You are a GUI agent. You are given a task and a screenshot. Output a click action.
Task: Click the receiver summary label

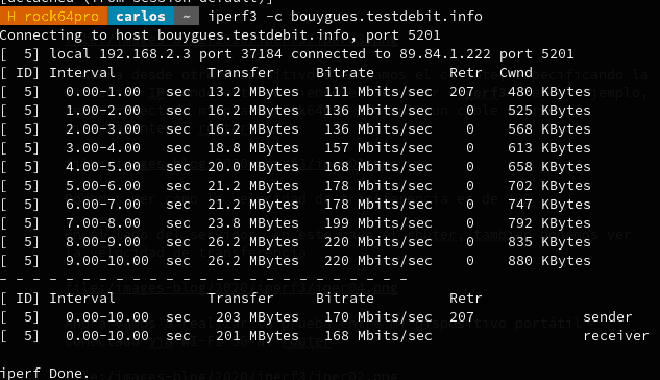click(x=616, y=336)
